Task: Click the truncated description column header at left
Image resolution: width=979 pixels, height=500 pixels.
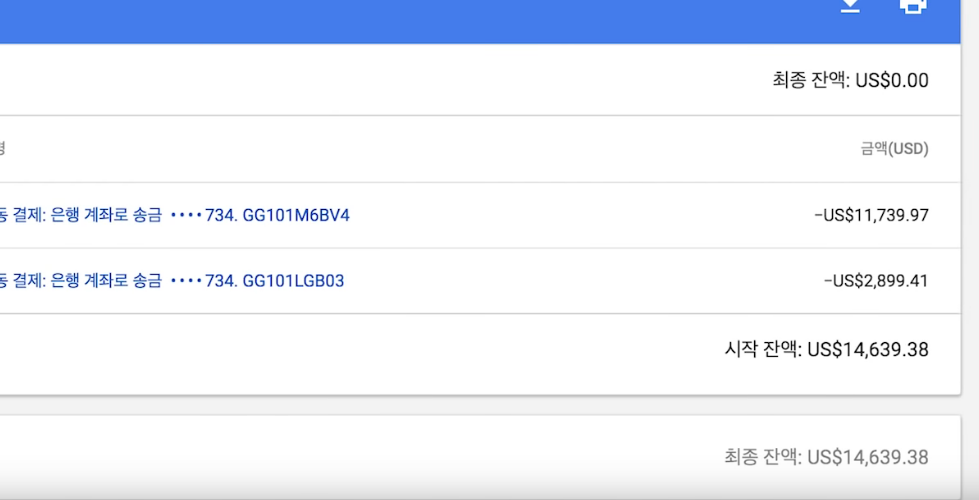Action: point(2,149)
